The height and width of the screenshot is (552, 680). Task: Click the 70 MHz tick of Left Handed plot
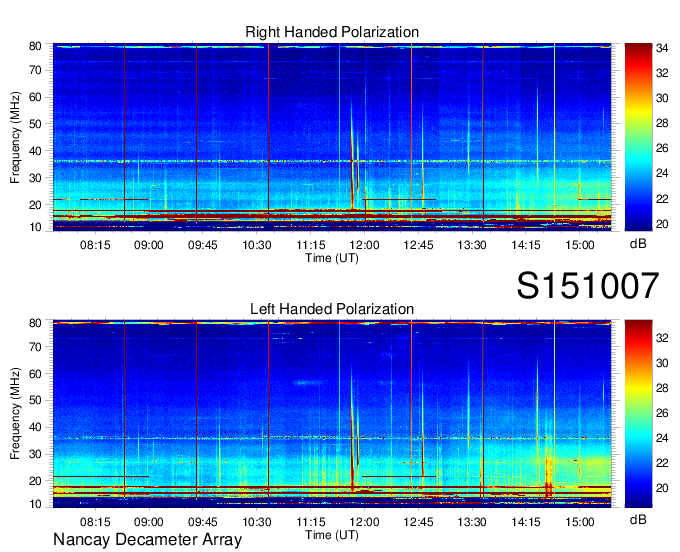[35, 347]
